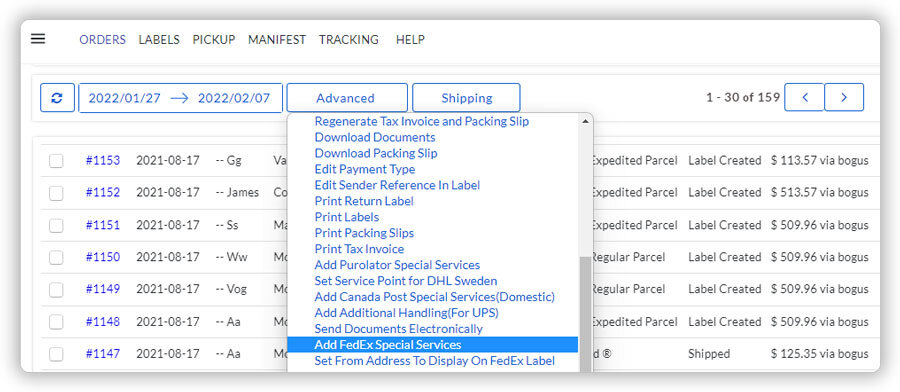
Task: Open order link #1149
Action: point(103,289)
